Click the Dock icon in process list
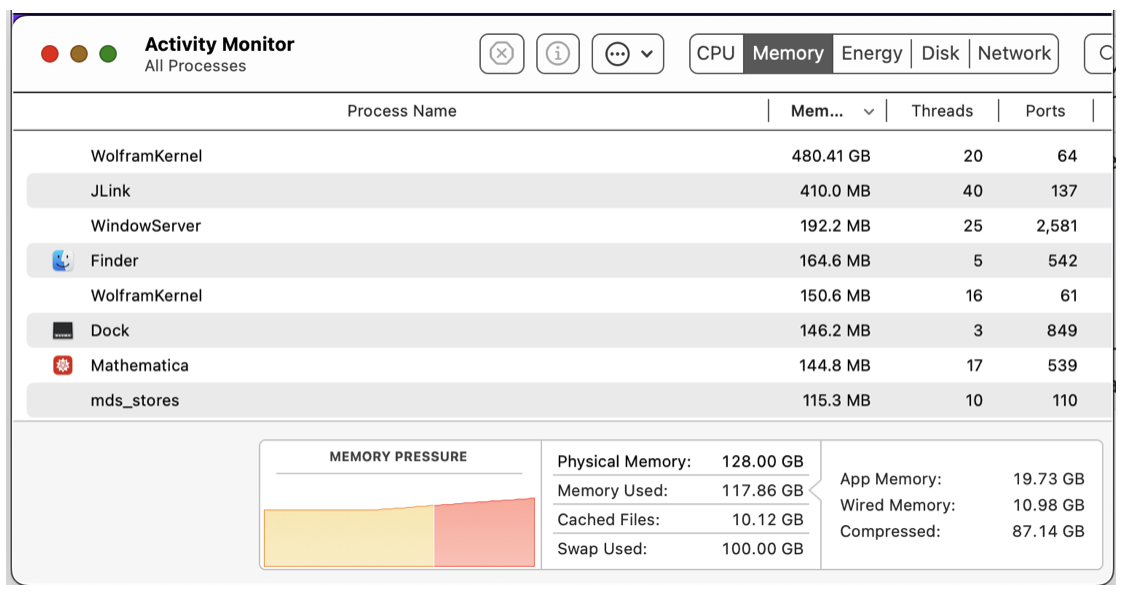 point(62,330)
